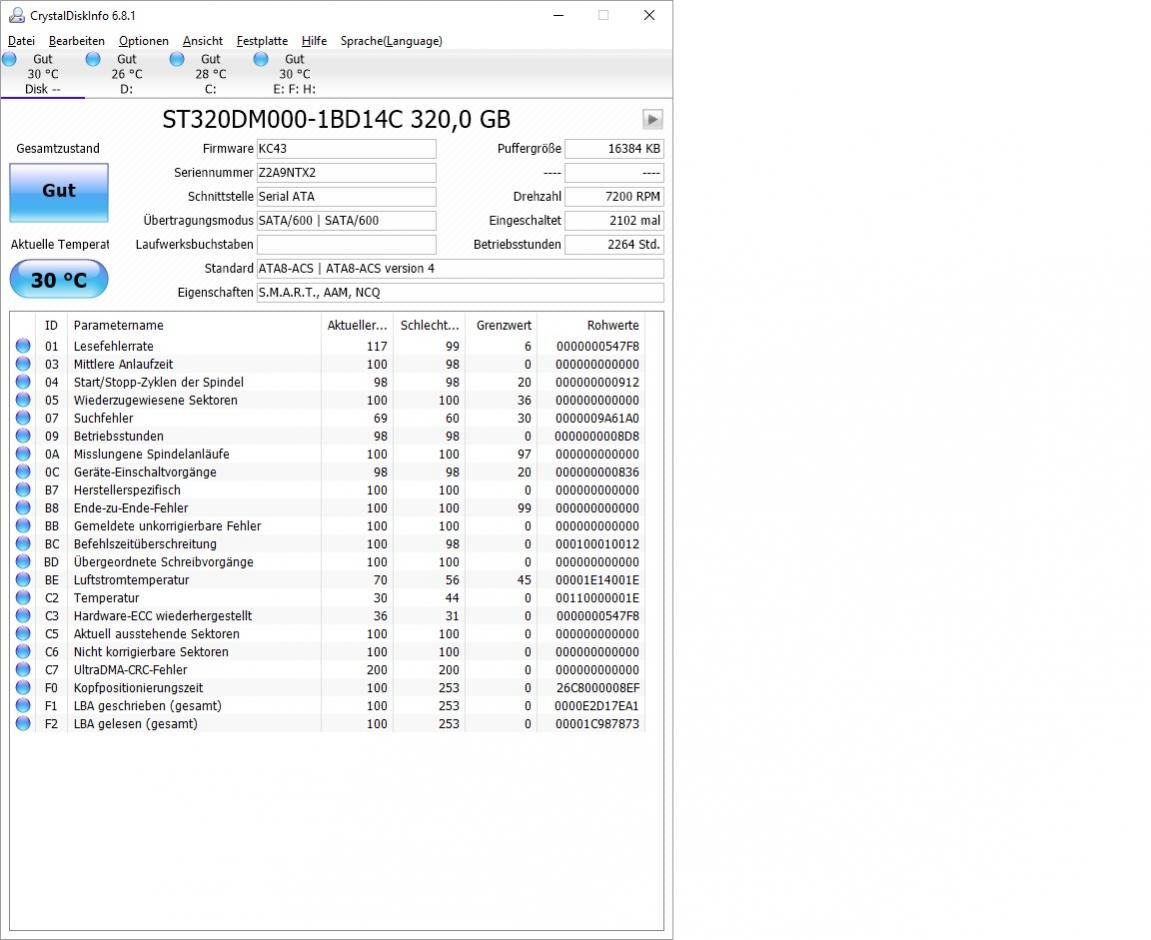Click status icon of Mittlere Anlaufzeit row
This screenshot has height=940, width=1151.
[x=23, y=364]
